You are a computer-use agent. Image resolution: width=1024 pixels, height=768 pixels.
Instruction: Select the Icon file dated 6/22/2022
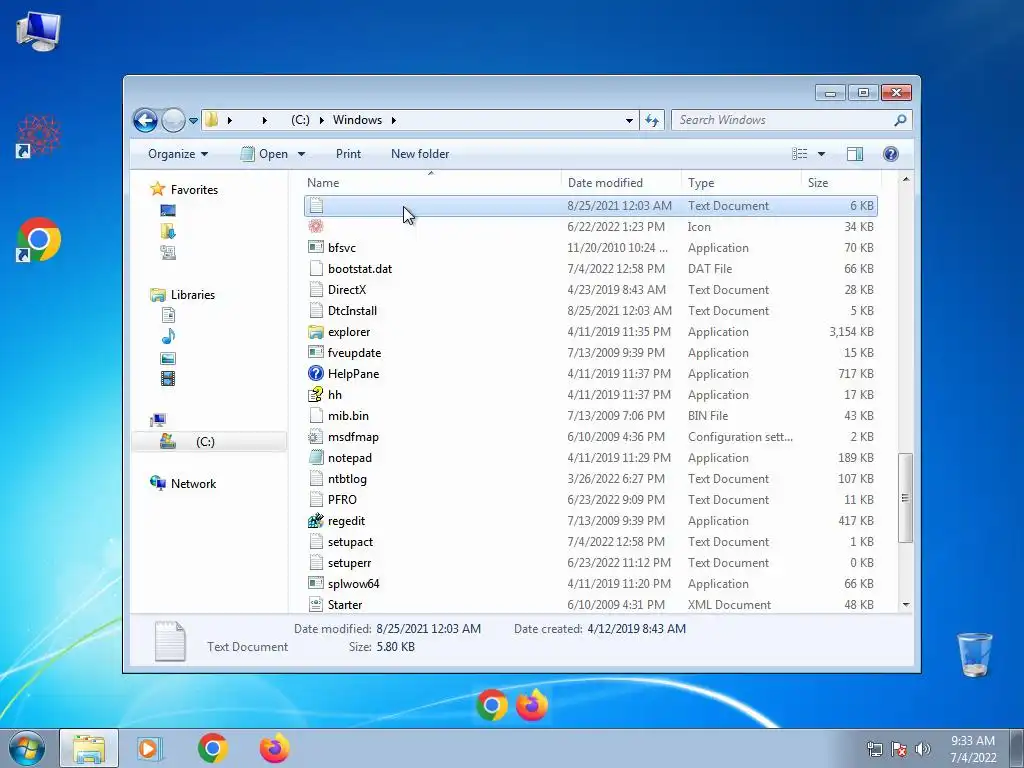click(x=591, y=227)
